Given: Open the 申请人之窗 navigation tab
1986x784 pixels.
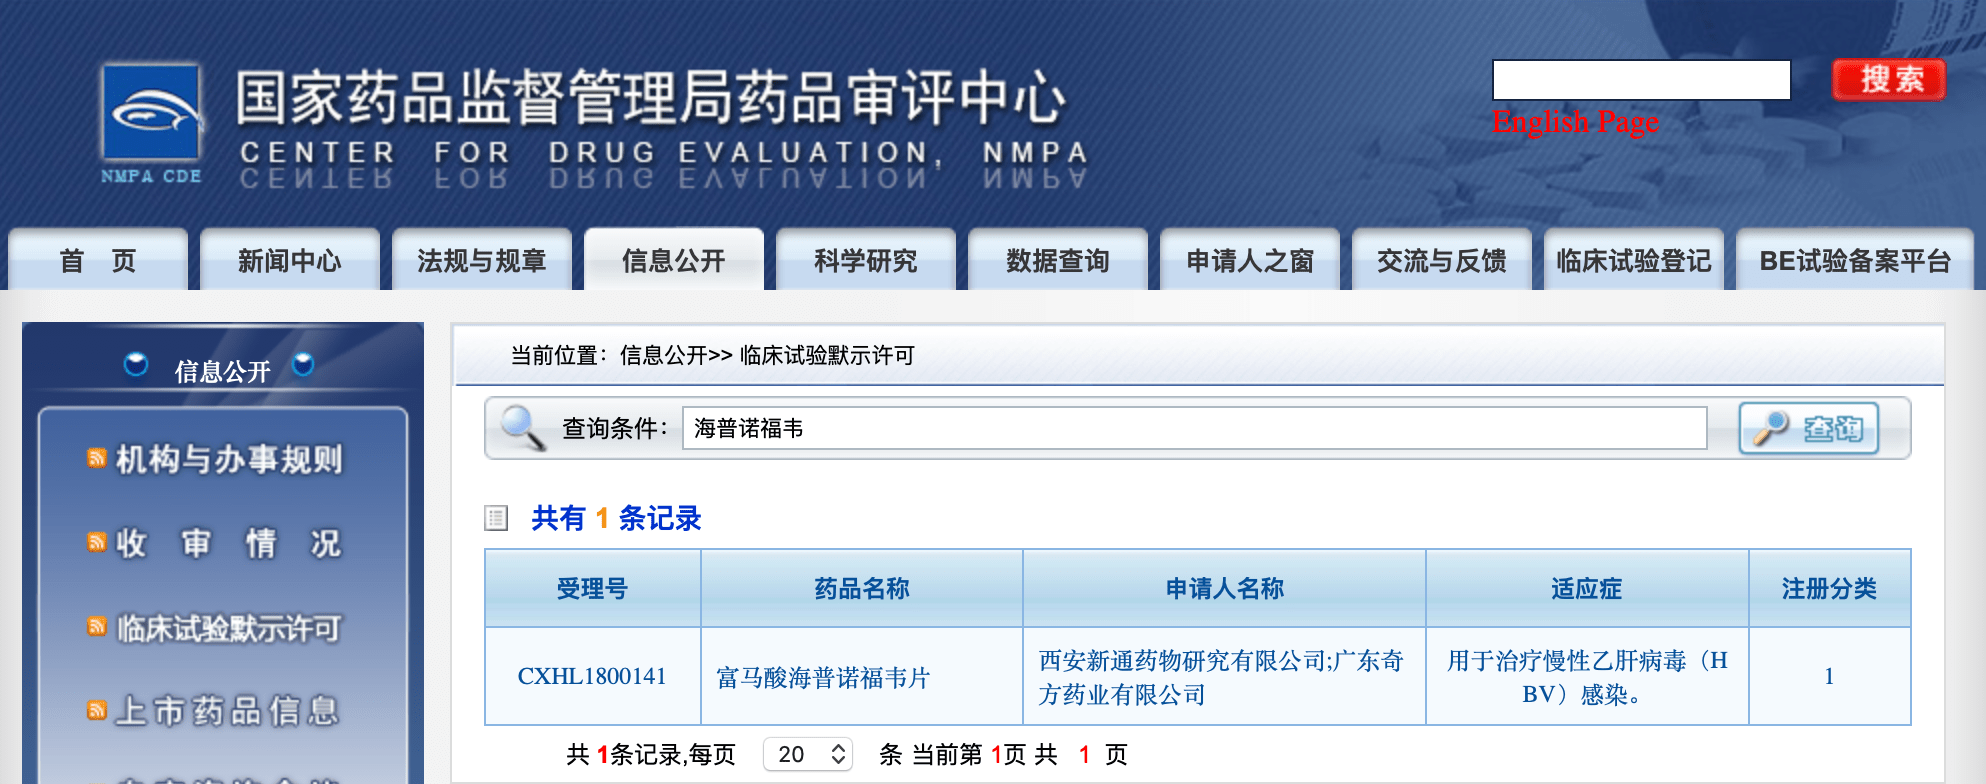Looking at the screenshot, I should pos(1250,260).
